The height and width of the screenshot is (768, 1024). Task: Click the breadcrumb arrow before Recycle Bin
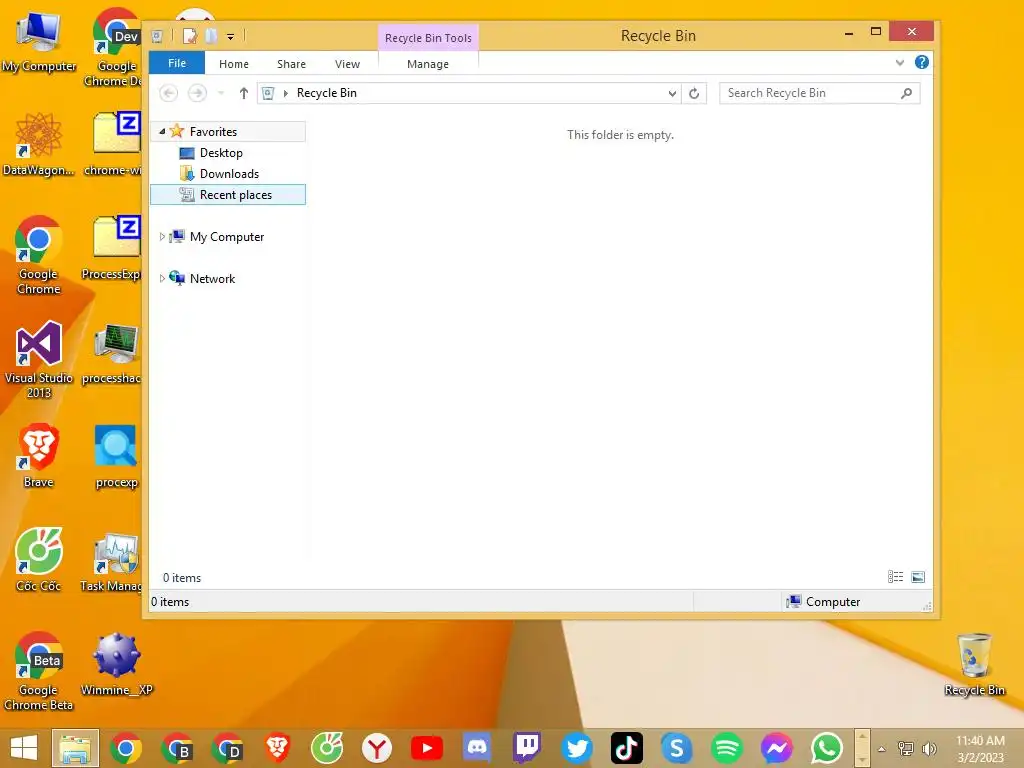click(x=285, y=93)
